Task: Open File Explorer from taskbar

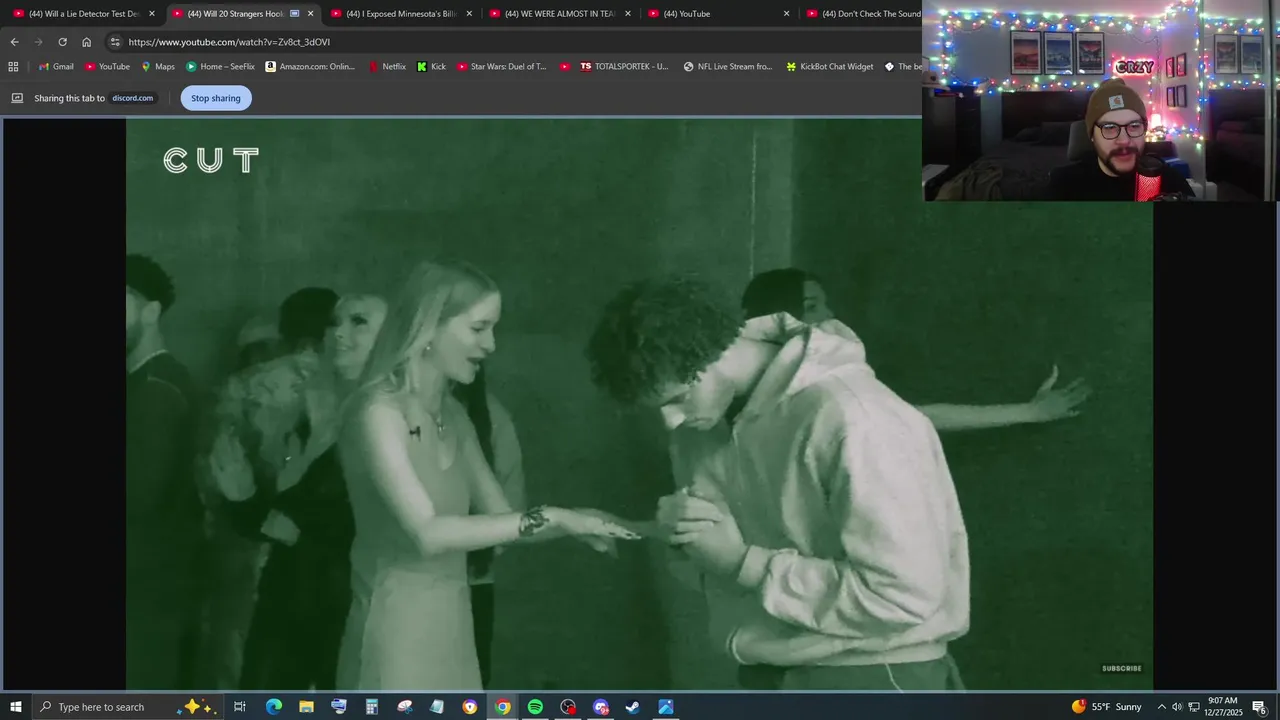Action: tap(306, 707)
